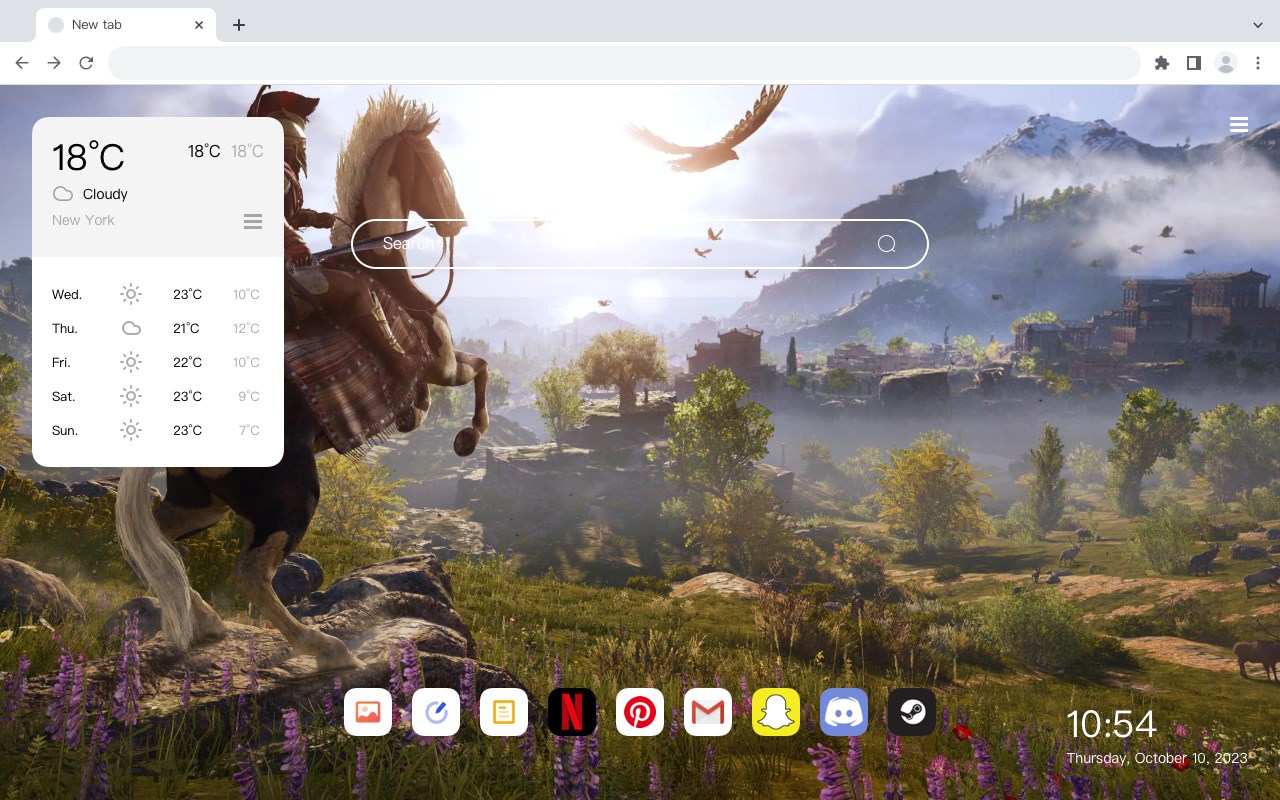Open the browser extensions puzzle icon
Viewport: 1280px width, 800px height.
click(1161, 63)
